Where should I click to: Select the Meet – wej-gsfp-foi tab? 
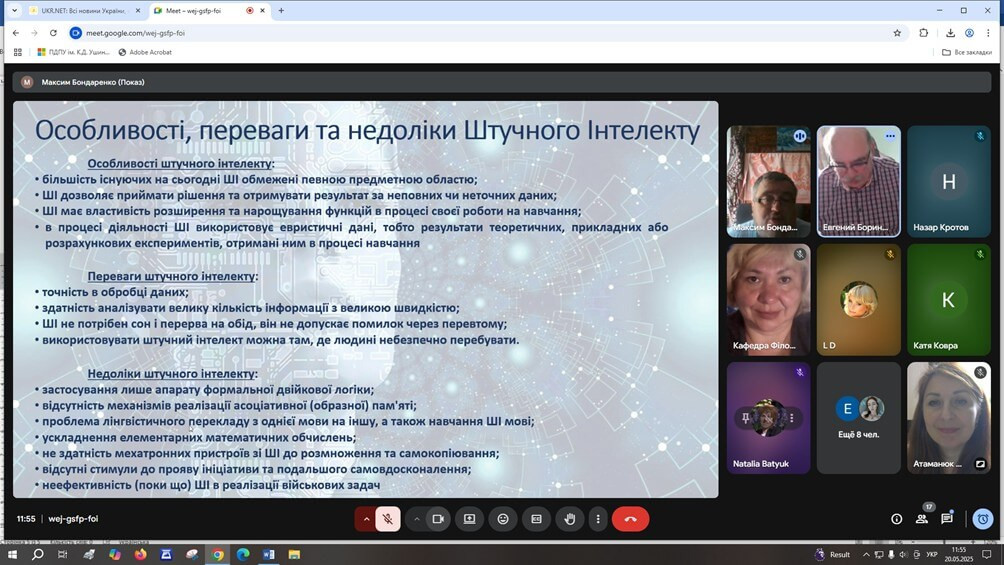click(208, 10)
